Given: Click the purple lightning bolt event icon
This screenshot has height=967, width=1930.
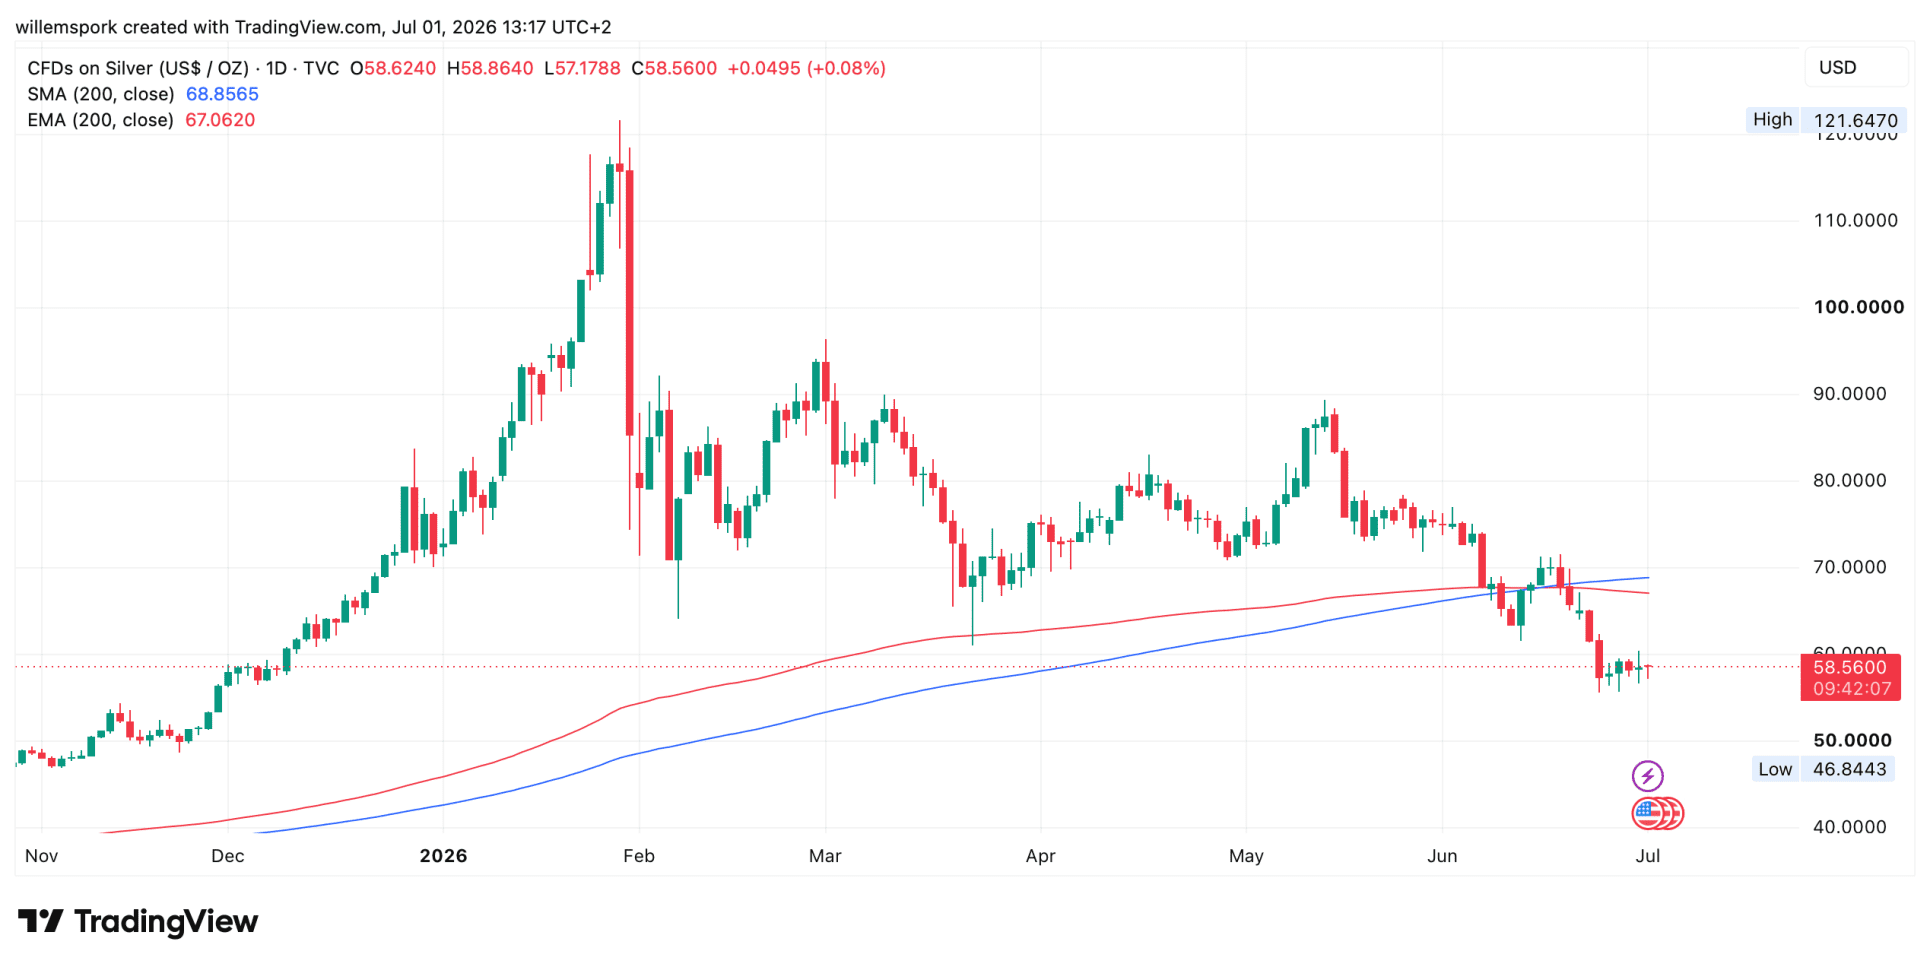Looking at the screenshot, I should 1647,776.
